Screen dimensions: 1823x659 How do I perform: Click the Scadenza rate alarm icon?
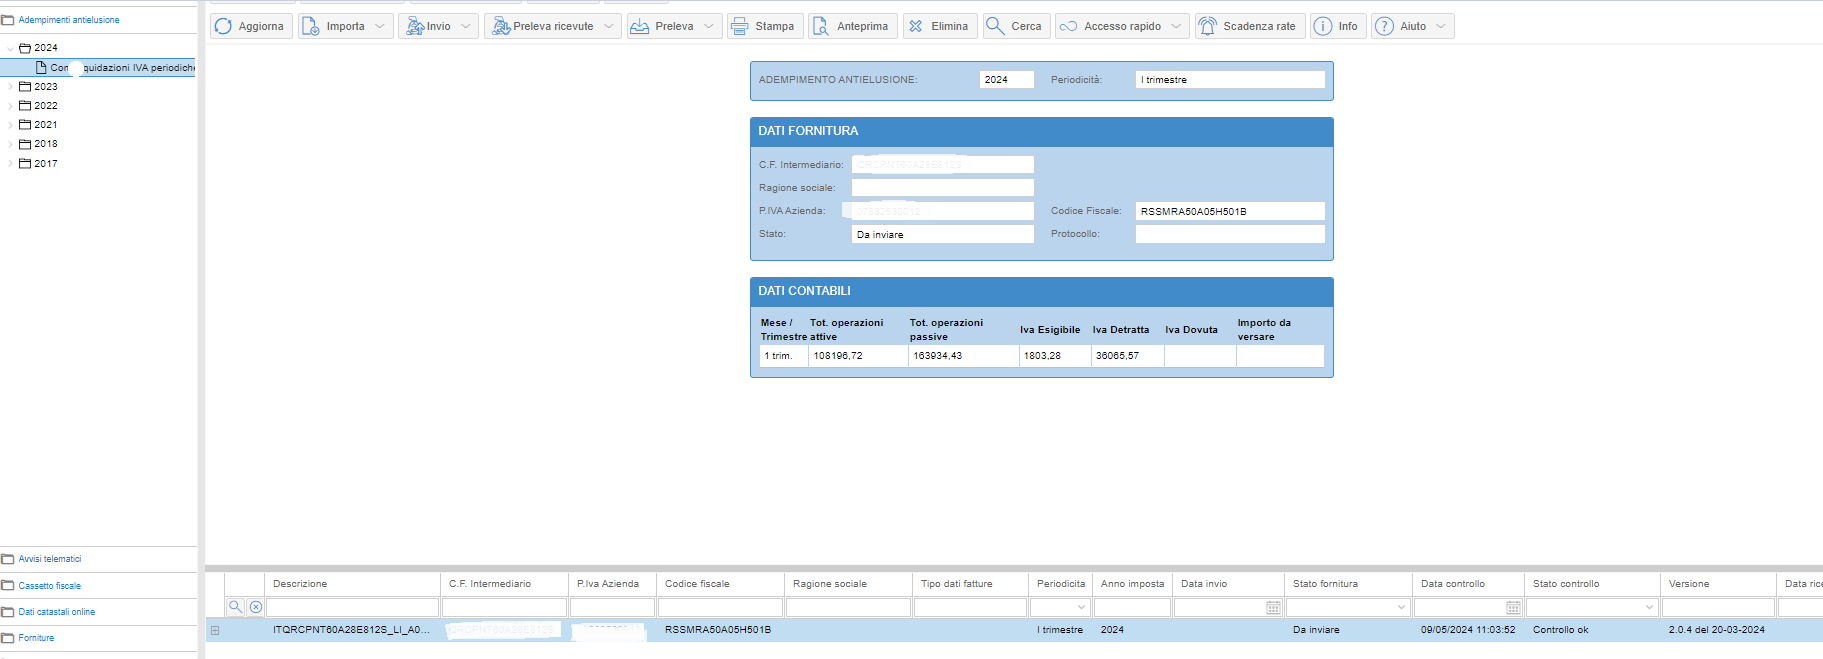point(1207,26)
